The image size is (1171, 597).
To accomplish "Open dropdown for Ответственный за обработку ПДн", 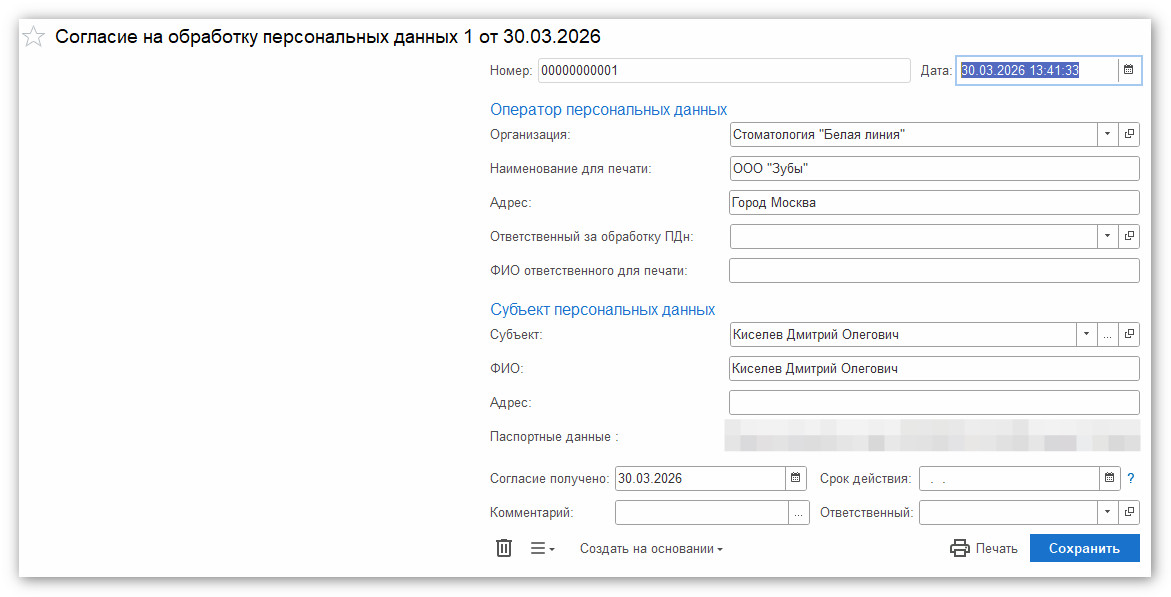I will pos(1107,236).
